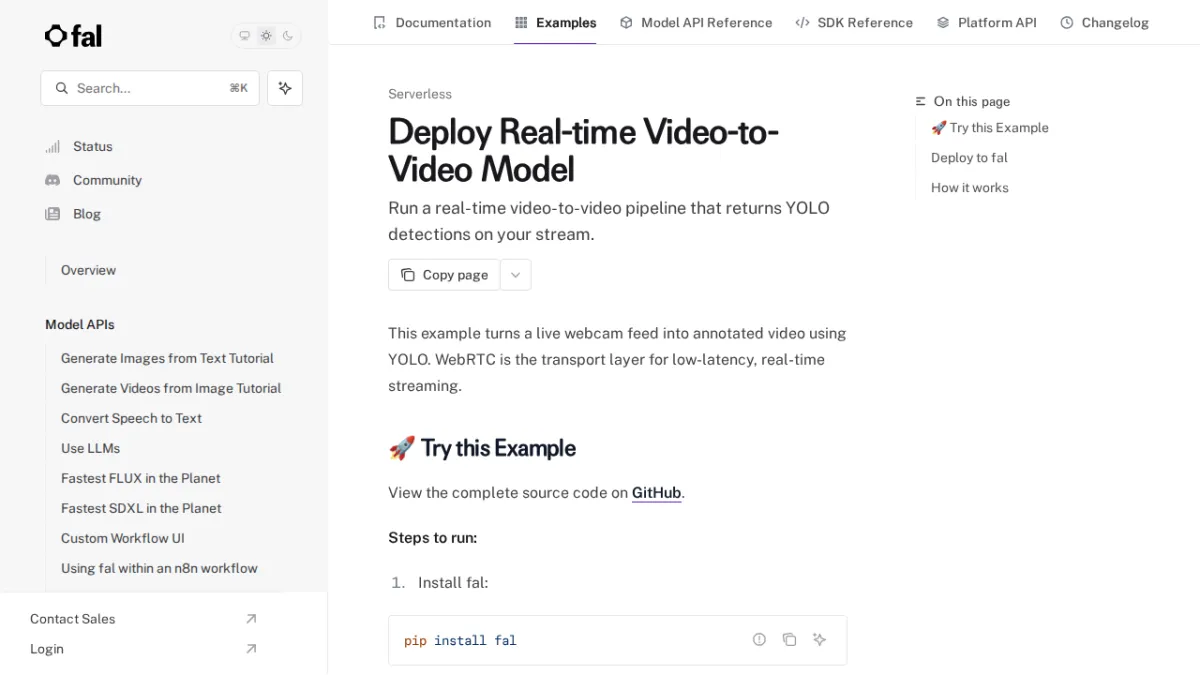Open Fastest FLUX in the Planet
The height and width of the screenshot is (675, 1200).
tap(141, 478)
